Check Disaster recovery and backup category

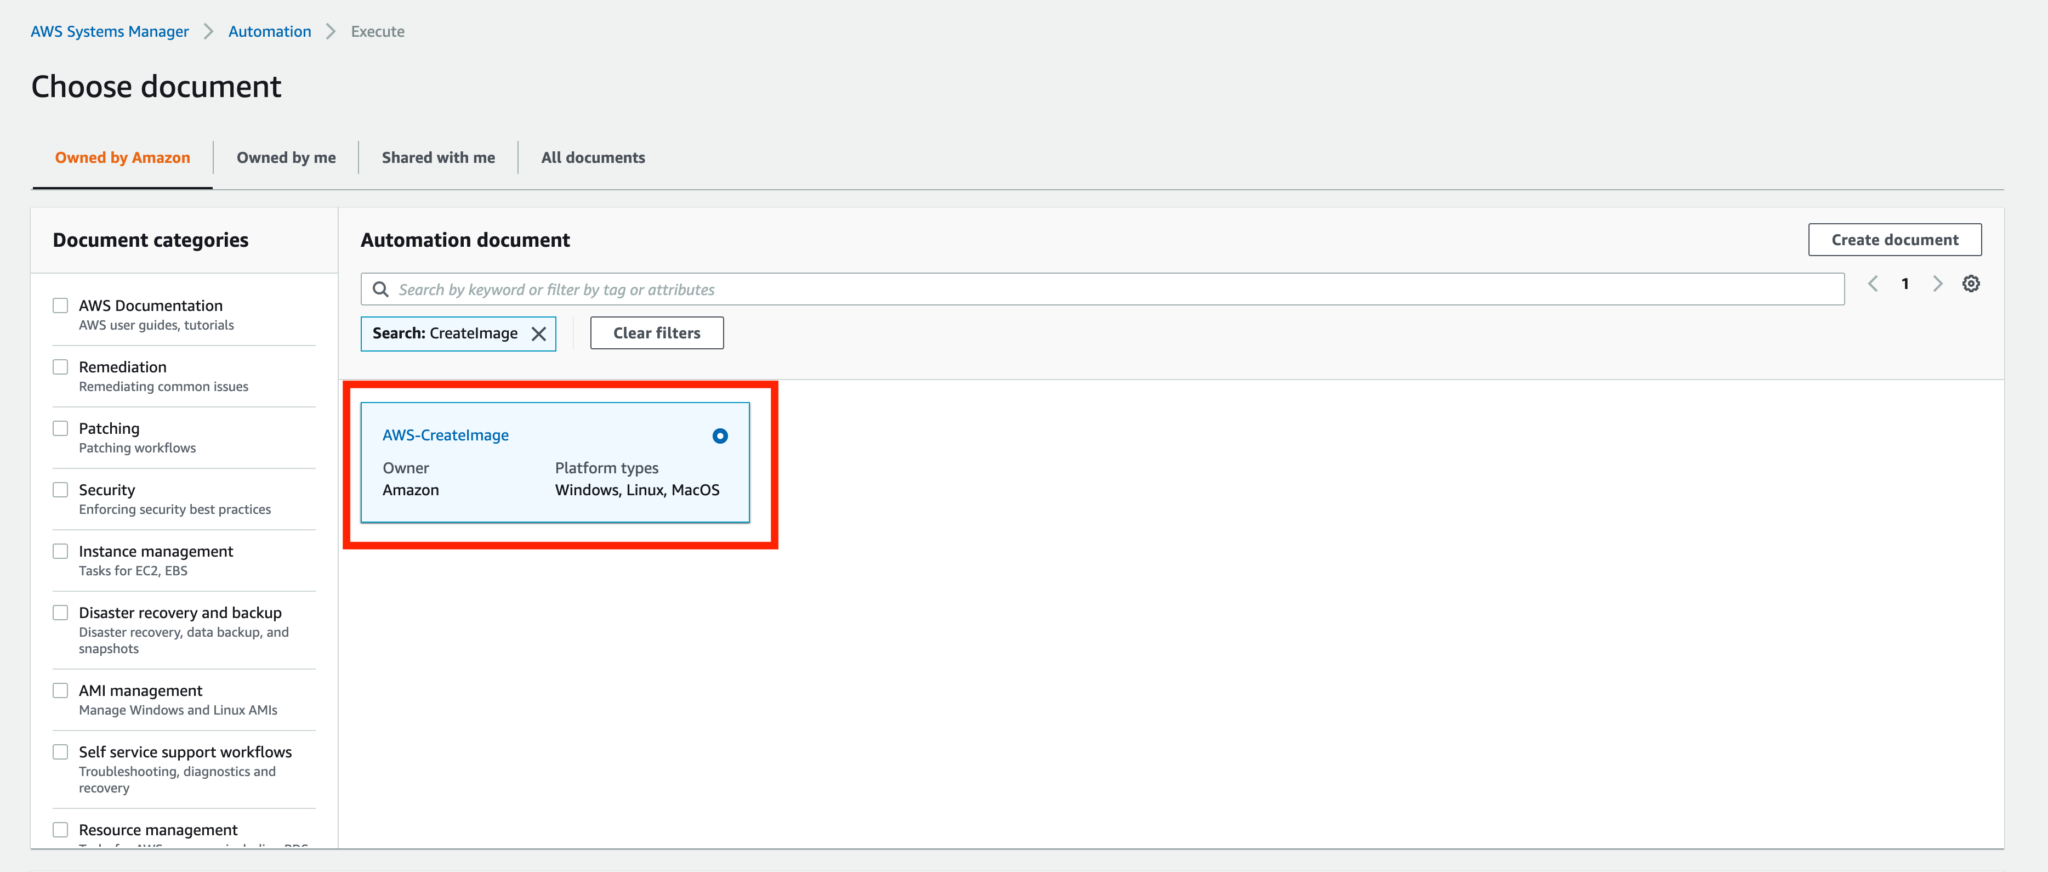[61, 613]
